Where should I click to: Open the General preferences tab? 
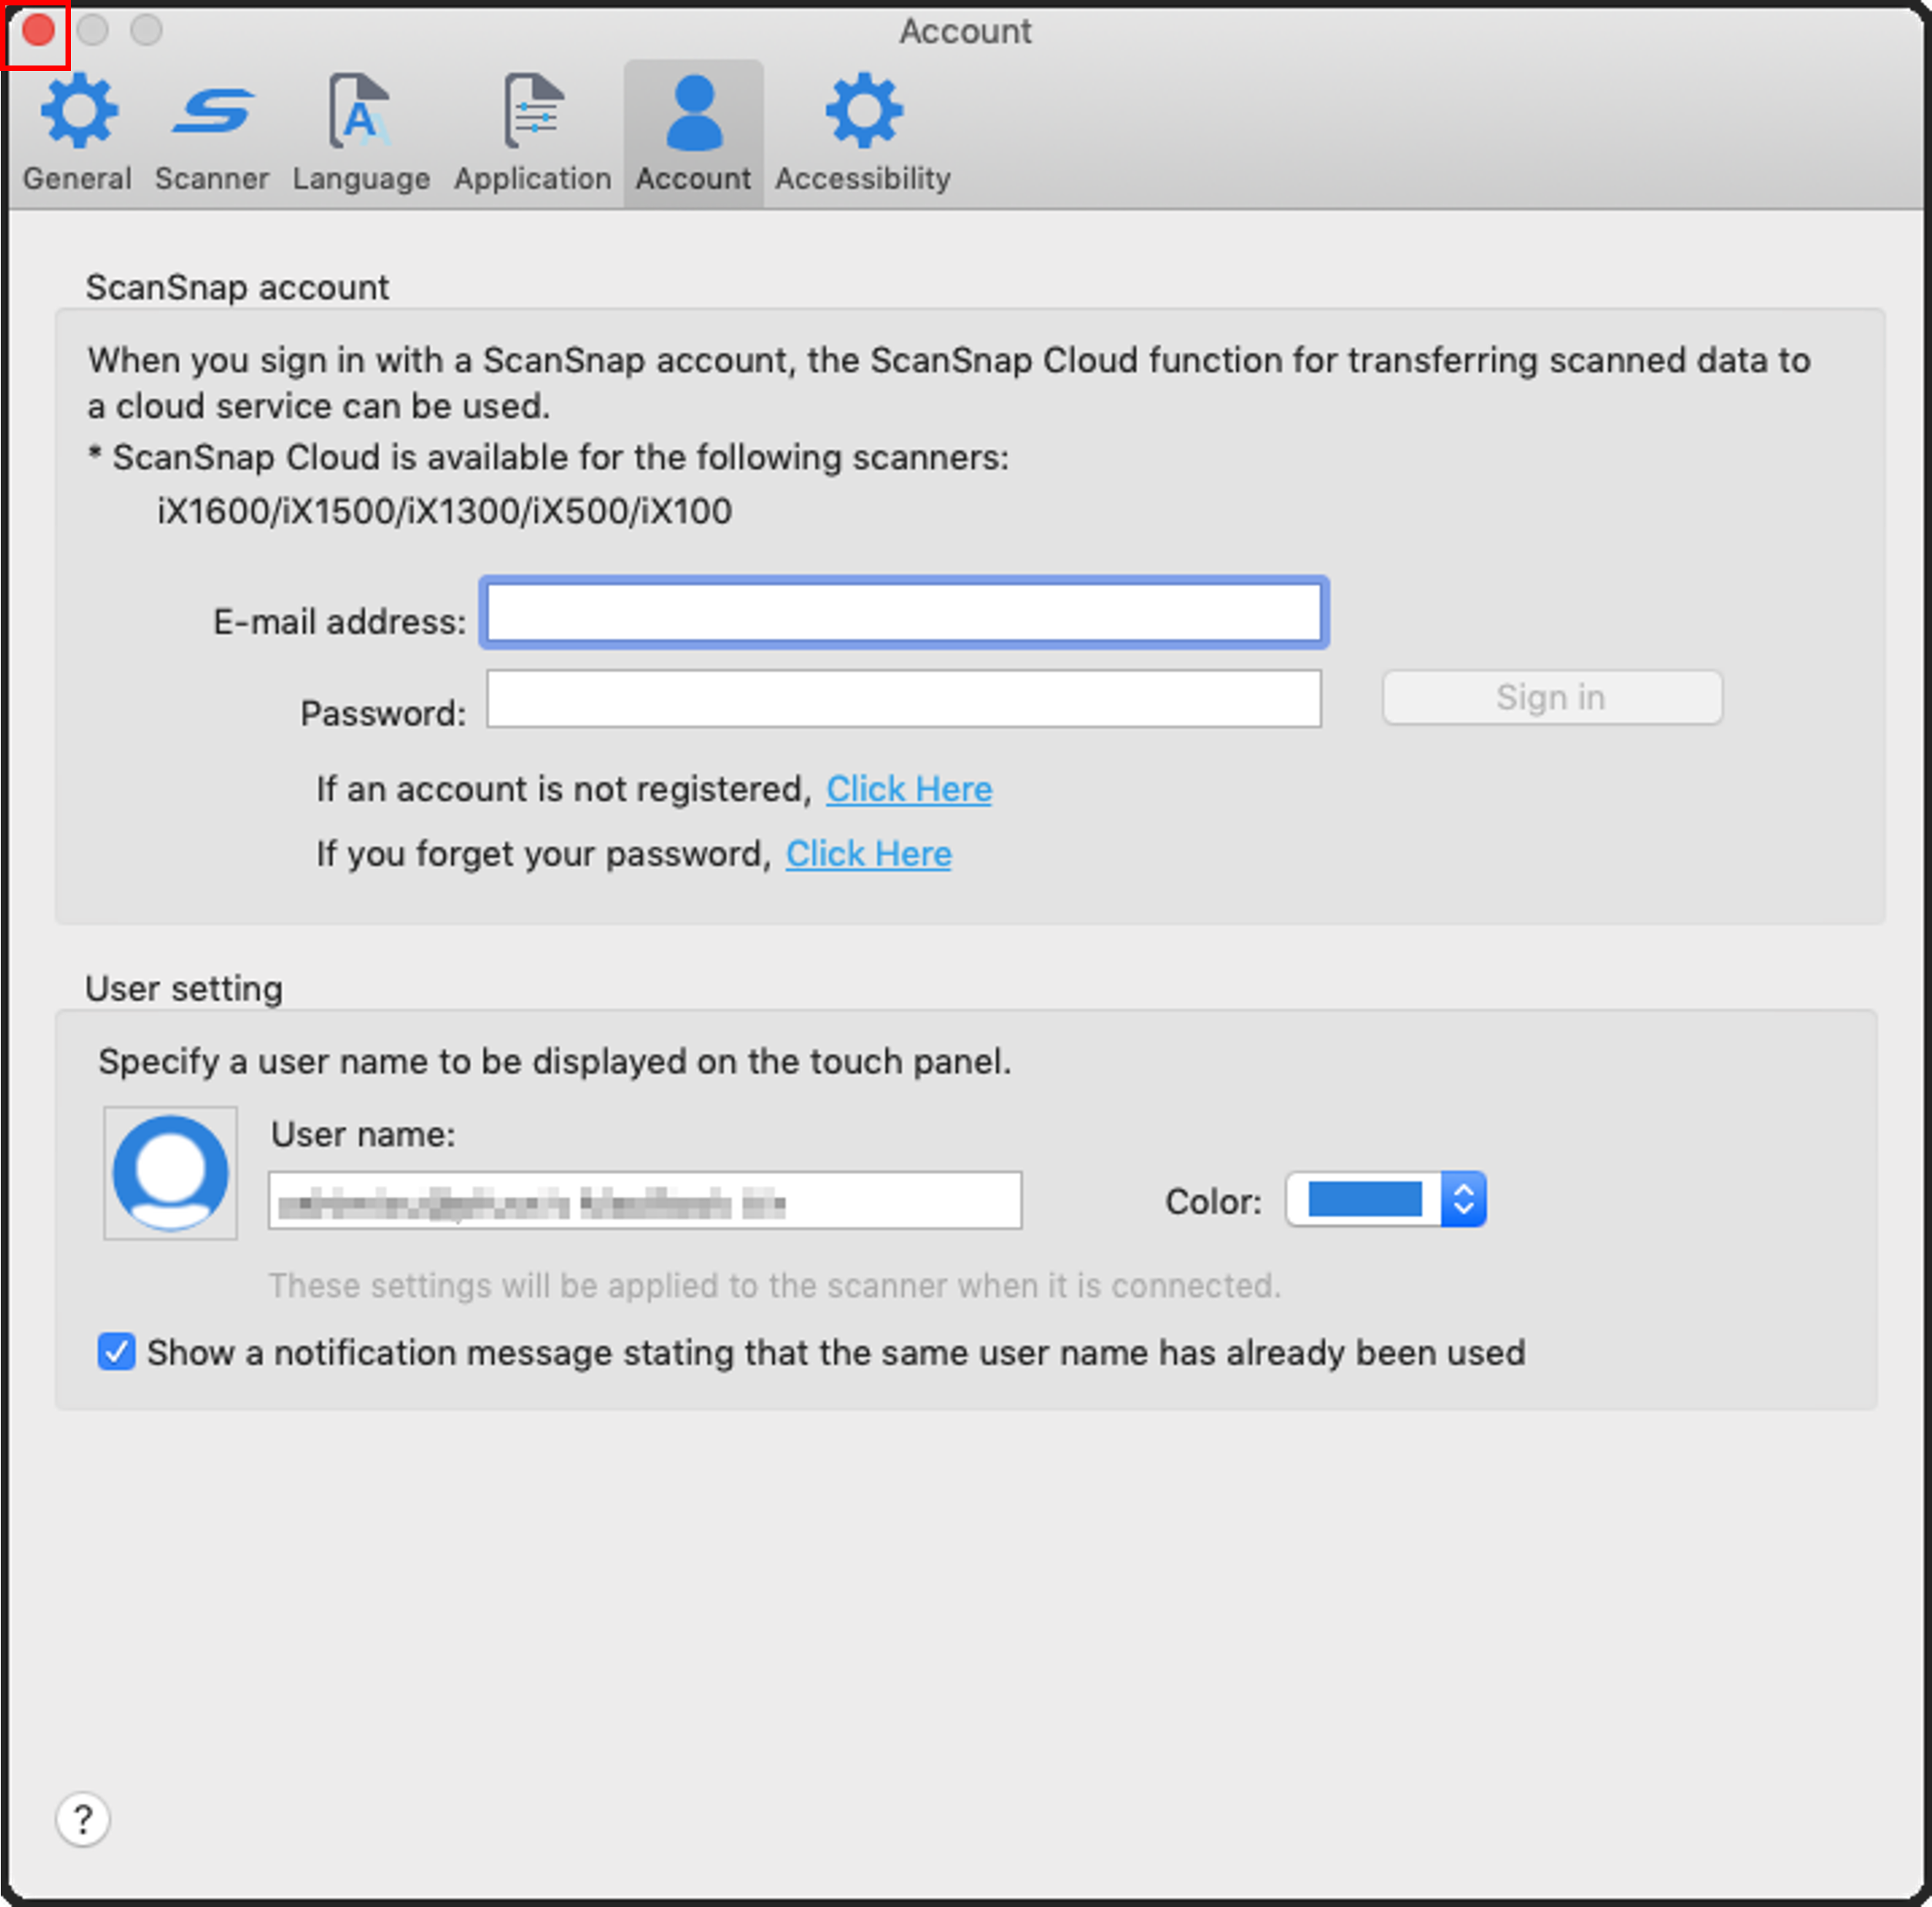click(x=78, y=133)
